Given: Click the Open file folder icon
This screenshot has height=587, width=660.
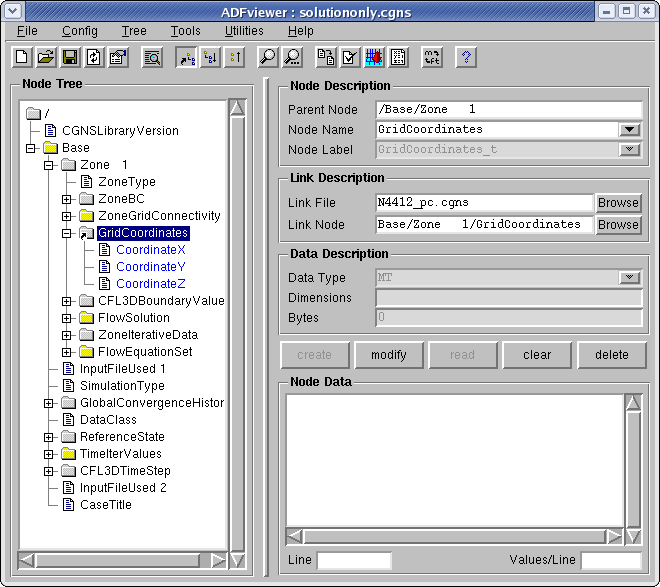Looking at the screenshot, I should coord(46,57).
